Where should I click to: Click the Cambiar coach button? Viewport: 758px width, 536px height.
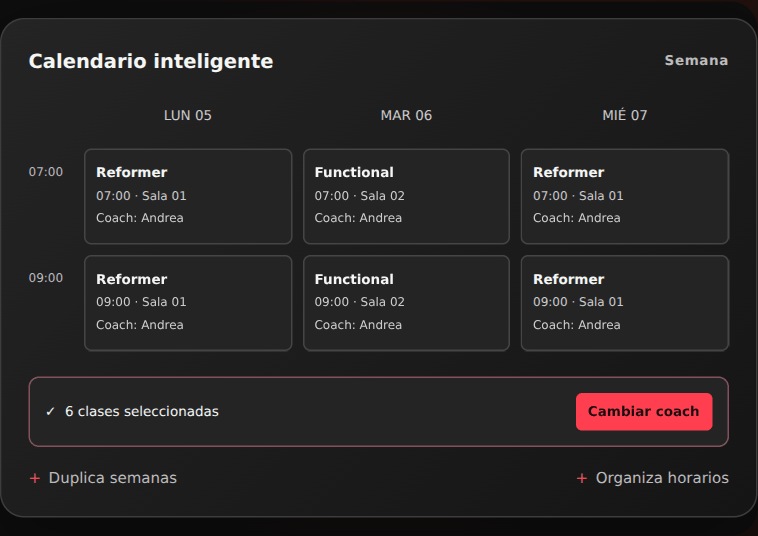[x=644, y=411]
